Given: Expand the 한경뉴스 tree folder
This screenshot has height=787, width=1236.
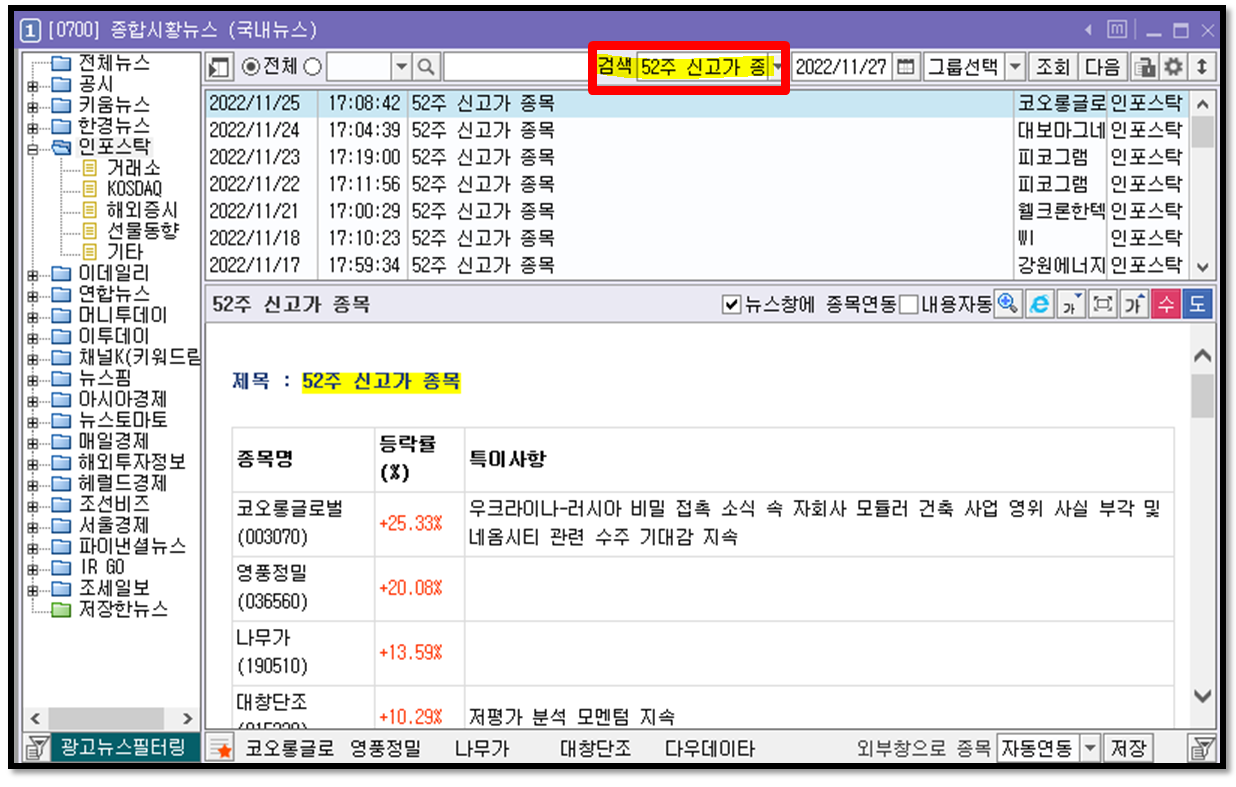Looking at the screenshot, I should point(32,126).
